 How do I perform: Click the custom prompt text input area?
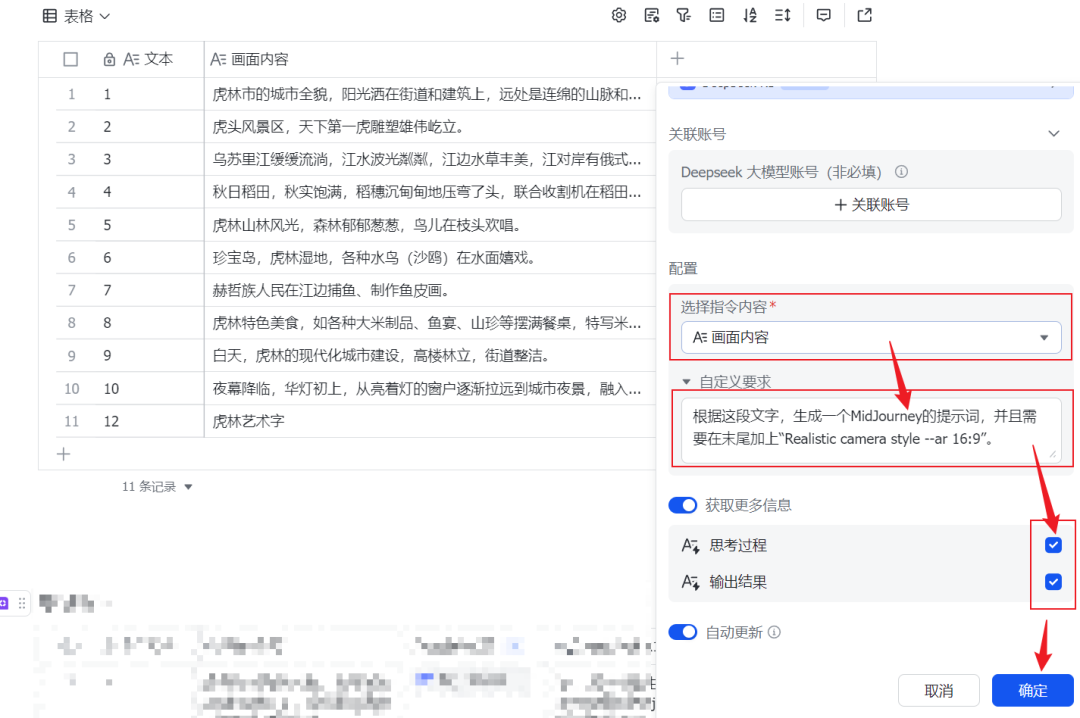[870, 428]
